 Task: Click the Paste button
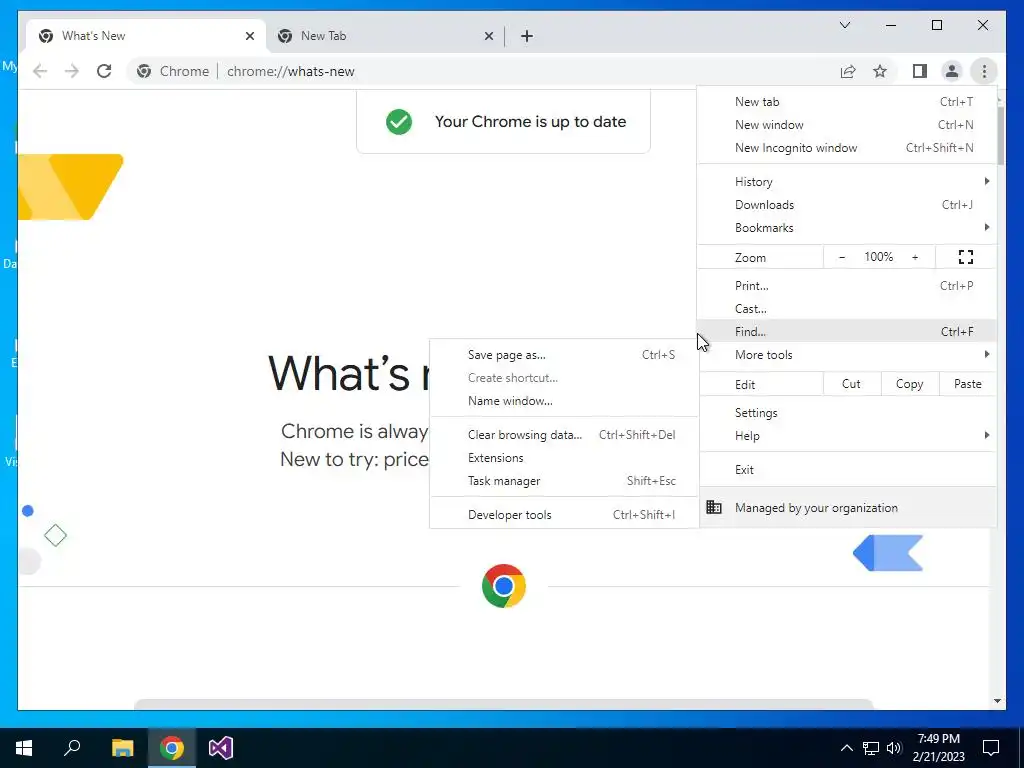968,384
